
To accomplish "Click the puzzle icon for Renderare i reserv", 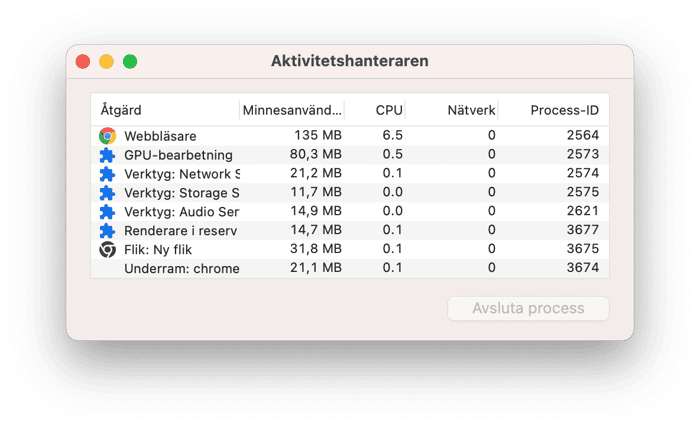I will (107, 231).
